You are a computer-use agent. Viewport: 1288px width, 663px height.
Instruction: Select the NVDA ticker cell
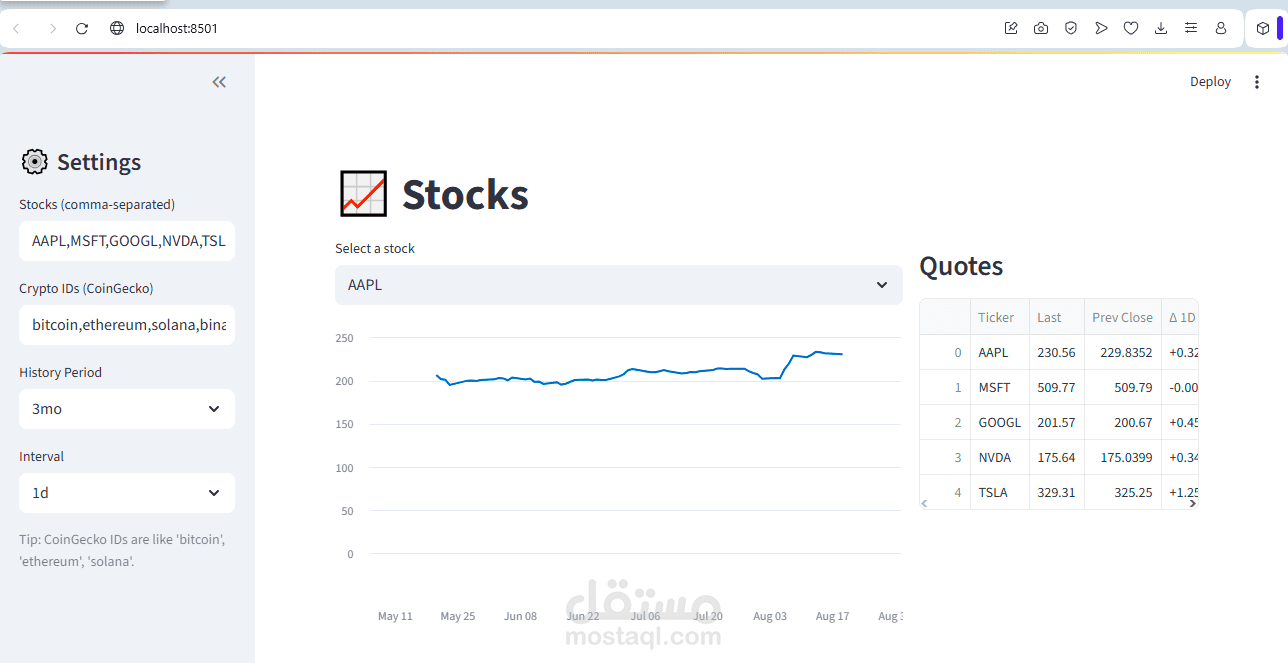tap(999, 457)
